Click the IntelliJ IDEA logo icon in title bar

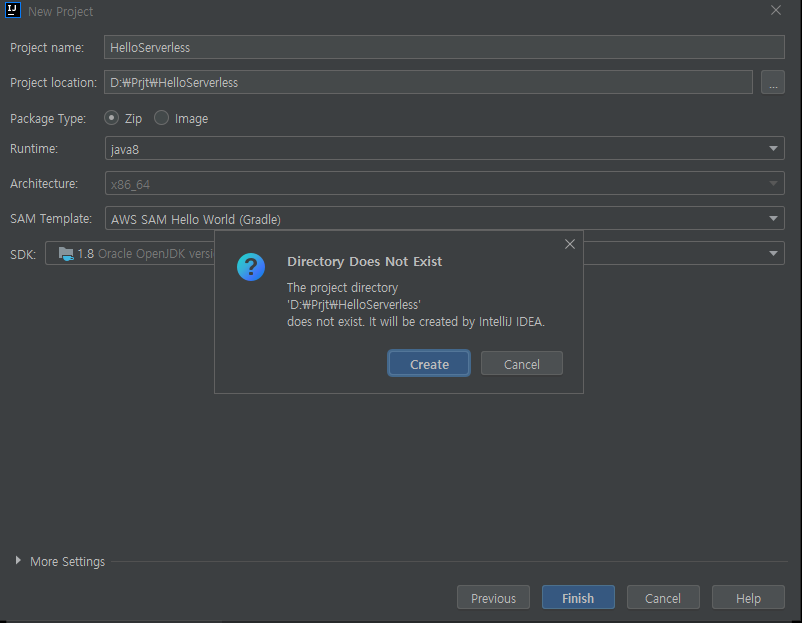(12, 10)
